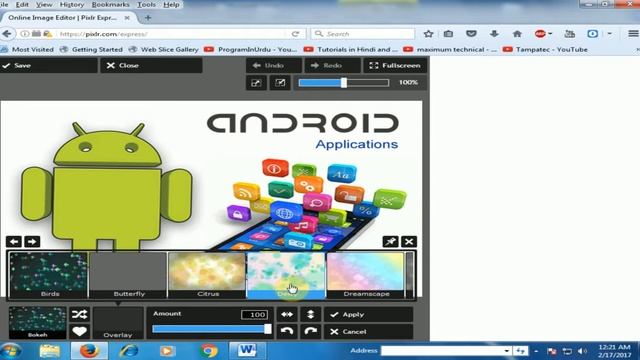Open the Bookmarks menu
The image size is (640, 360).
click(110, 4)
